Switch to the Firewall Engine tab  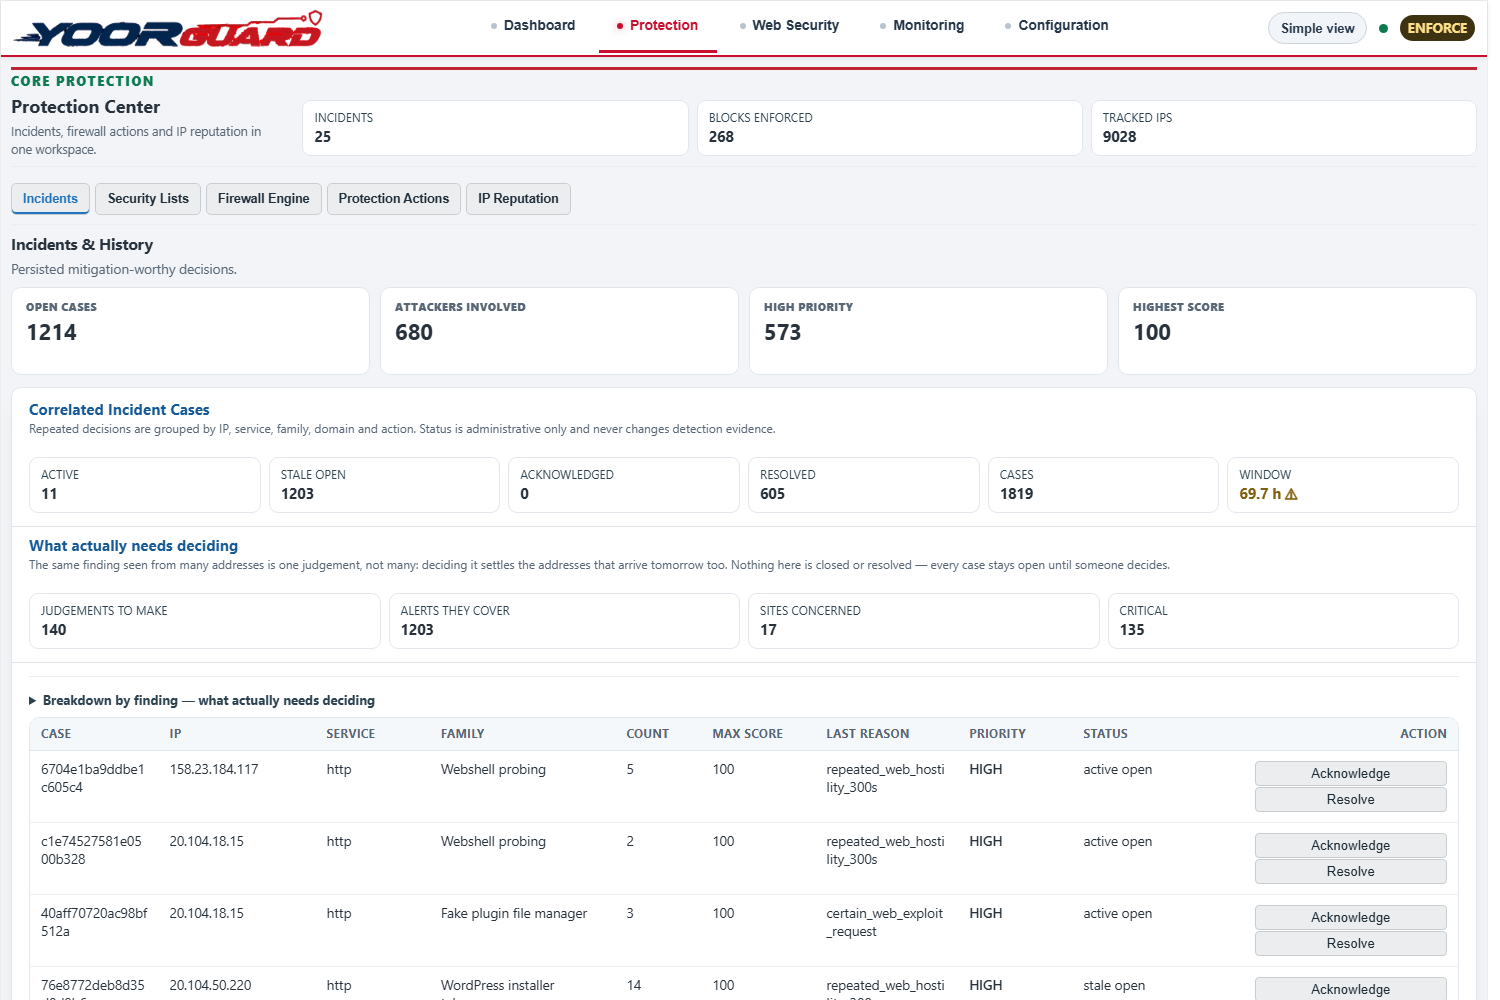[264, 199]
